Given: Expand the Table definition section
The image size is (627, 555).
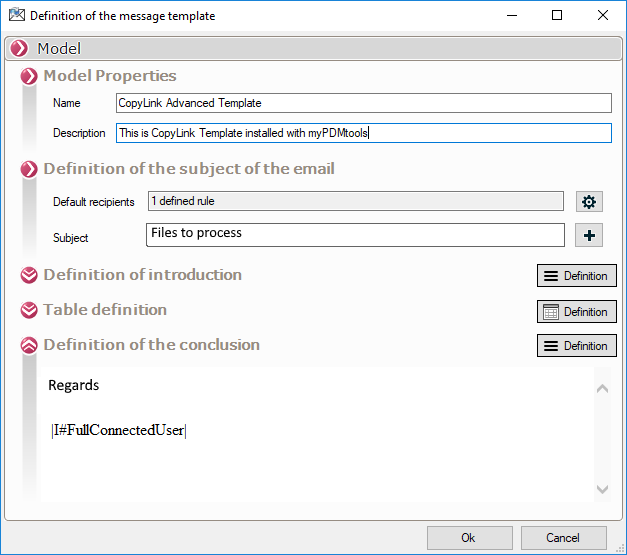Looking at the screenshot, I should coord(30,310).
